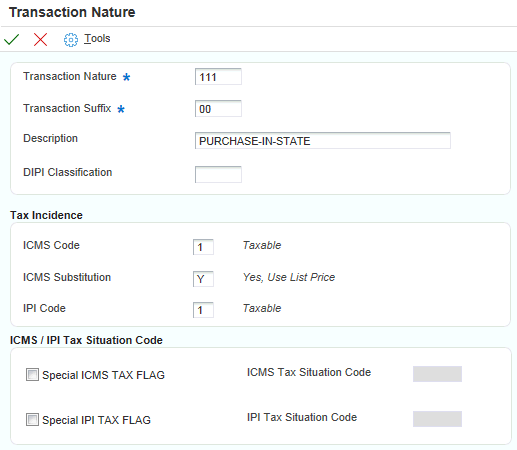Click the ICMS Substitution field containing Y
Viewport: 517px width, 450px height.
tap(203, 279)
